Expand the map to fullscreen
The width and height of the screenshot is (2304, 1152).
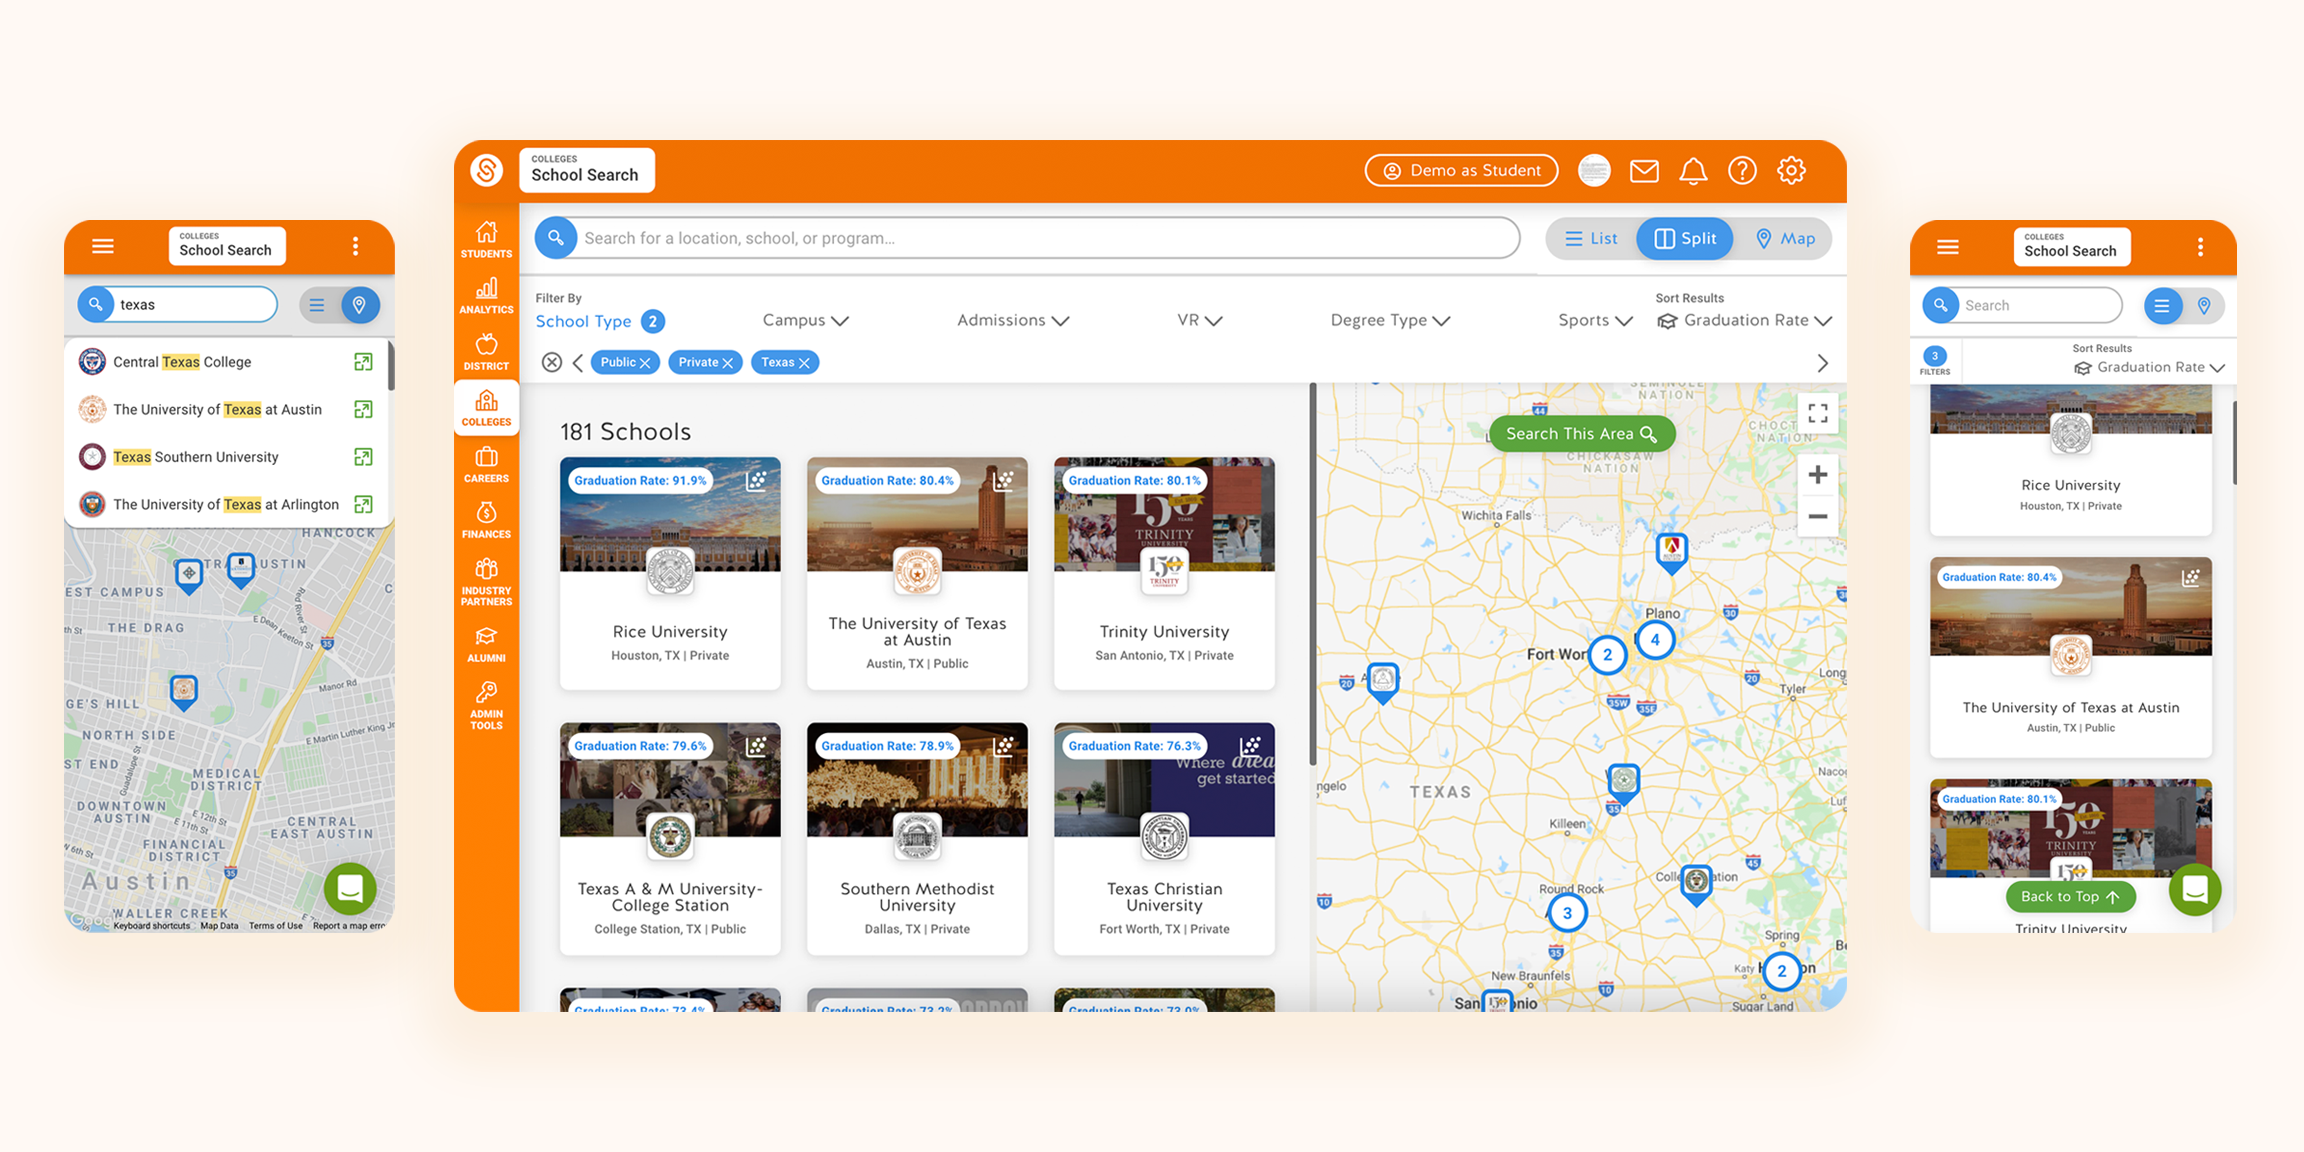(1818, 413)
